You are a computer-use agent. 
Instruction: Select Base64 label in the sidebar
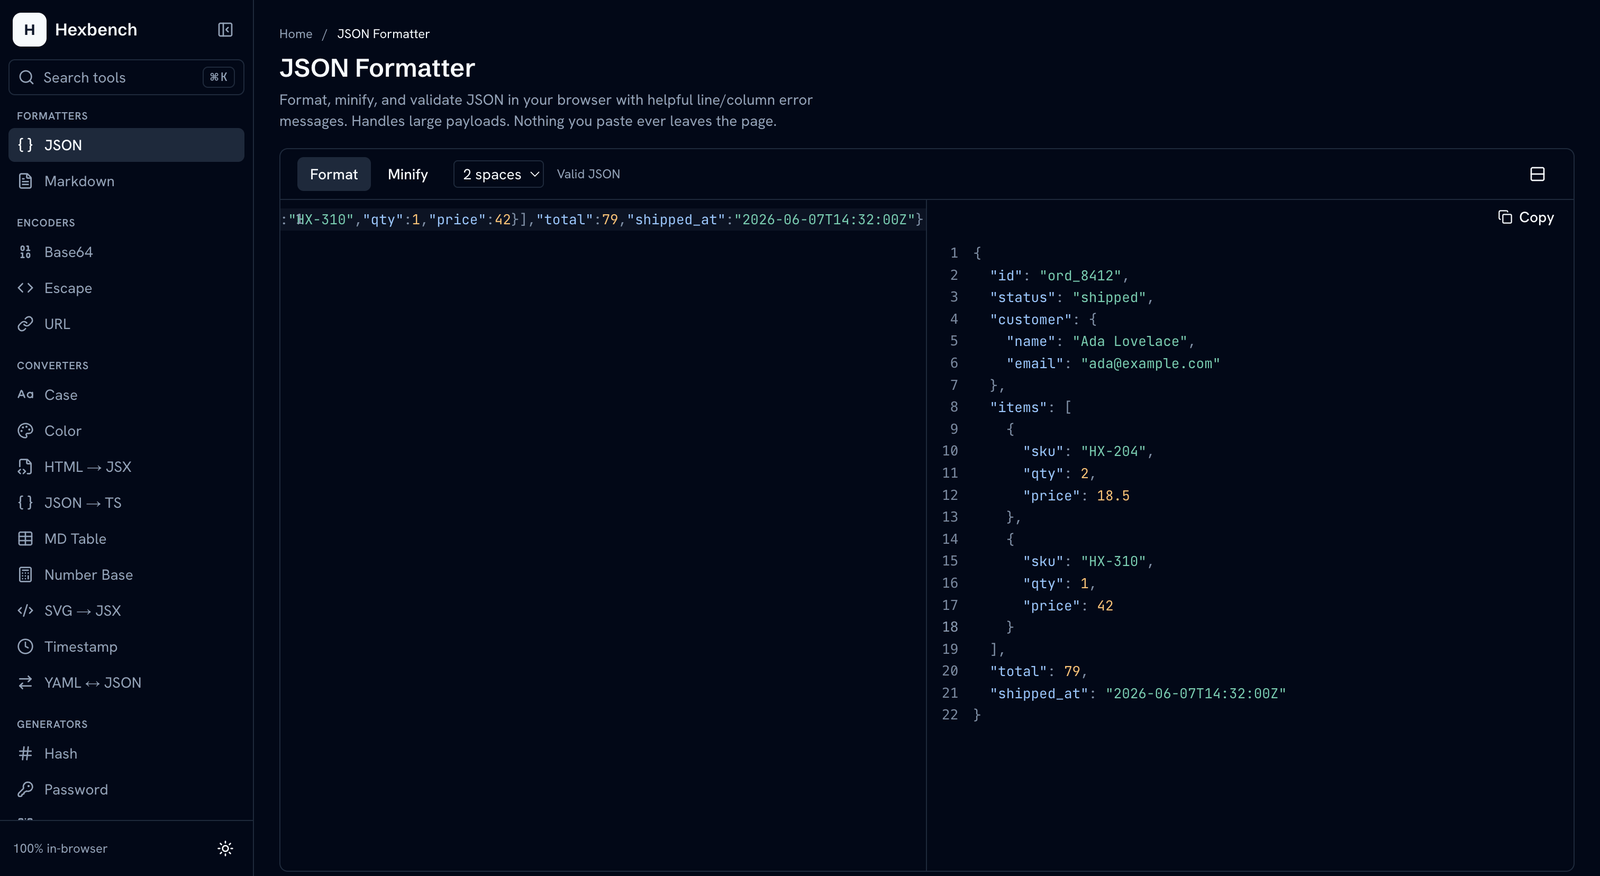point(68,252)
